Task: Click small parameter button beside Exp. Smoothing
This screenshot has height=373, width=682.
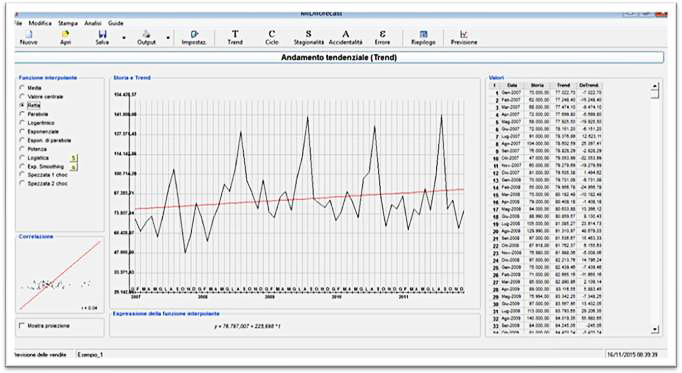Action: 74,167
